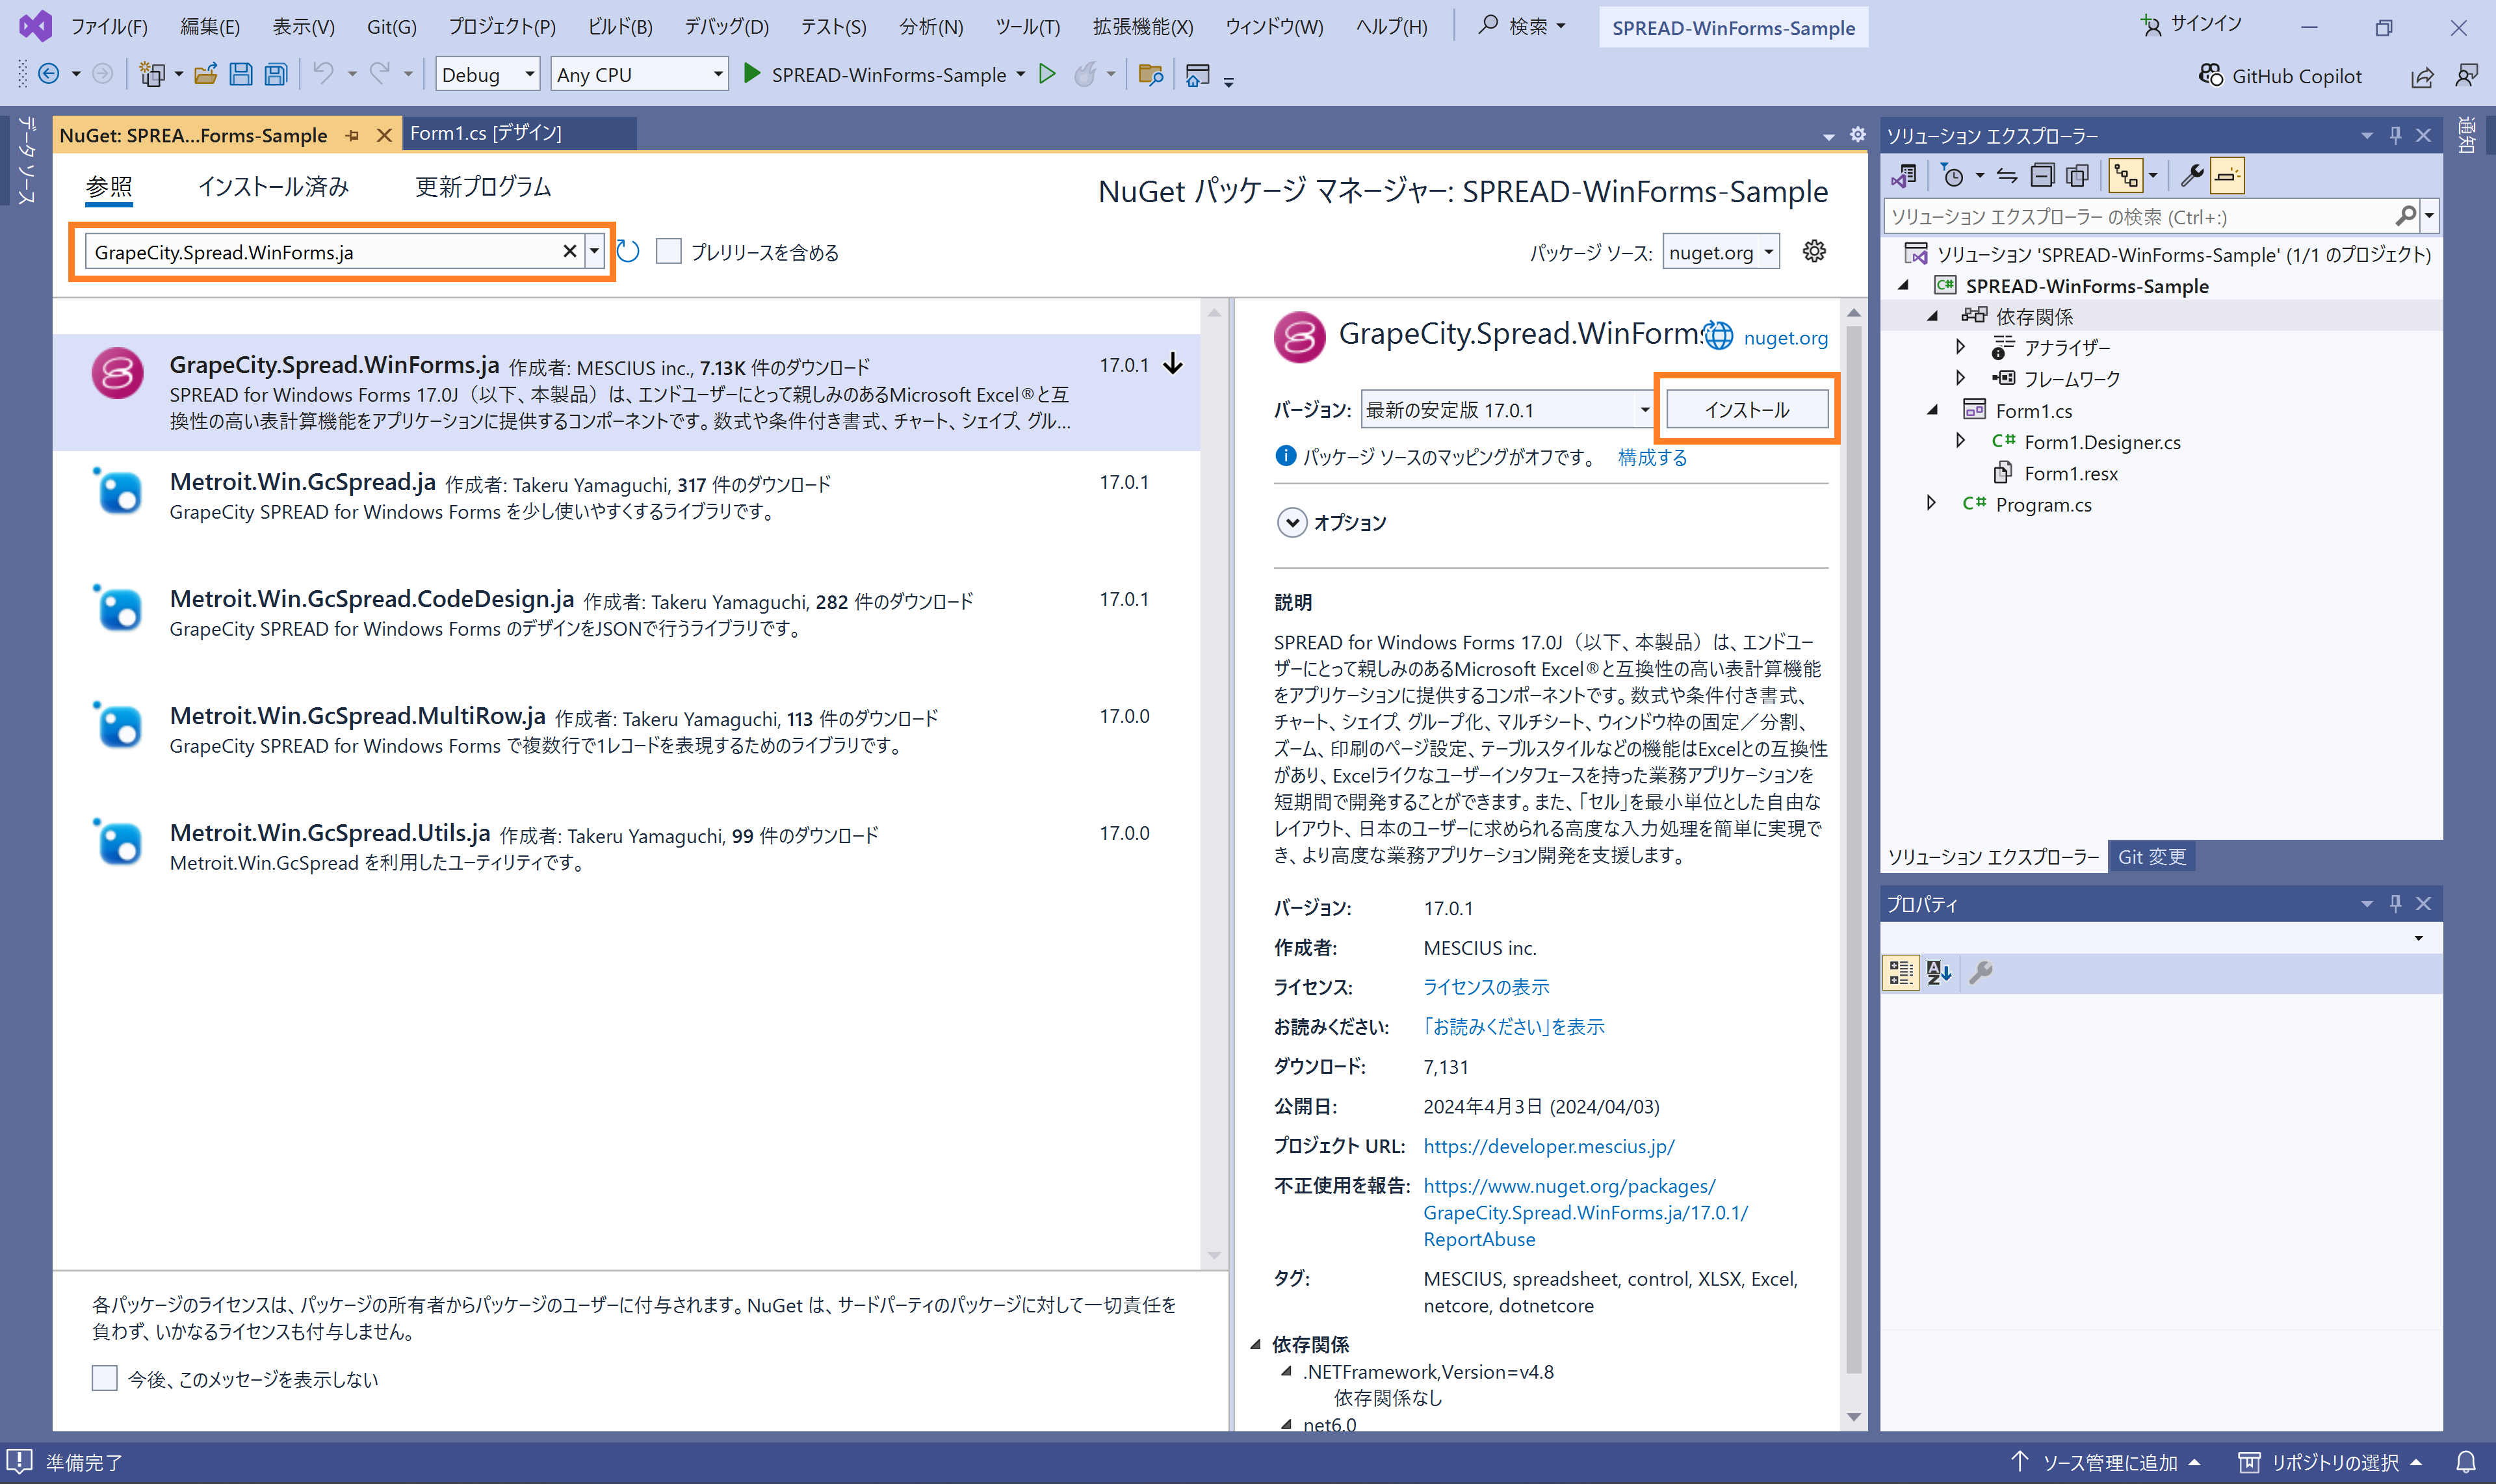This screenshot has height=1484, width=2496.
Task: Click the インストール button
Action: click(1747, 409)
